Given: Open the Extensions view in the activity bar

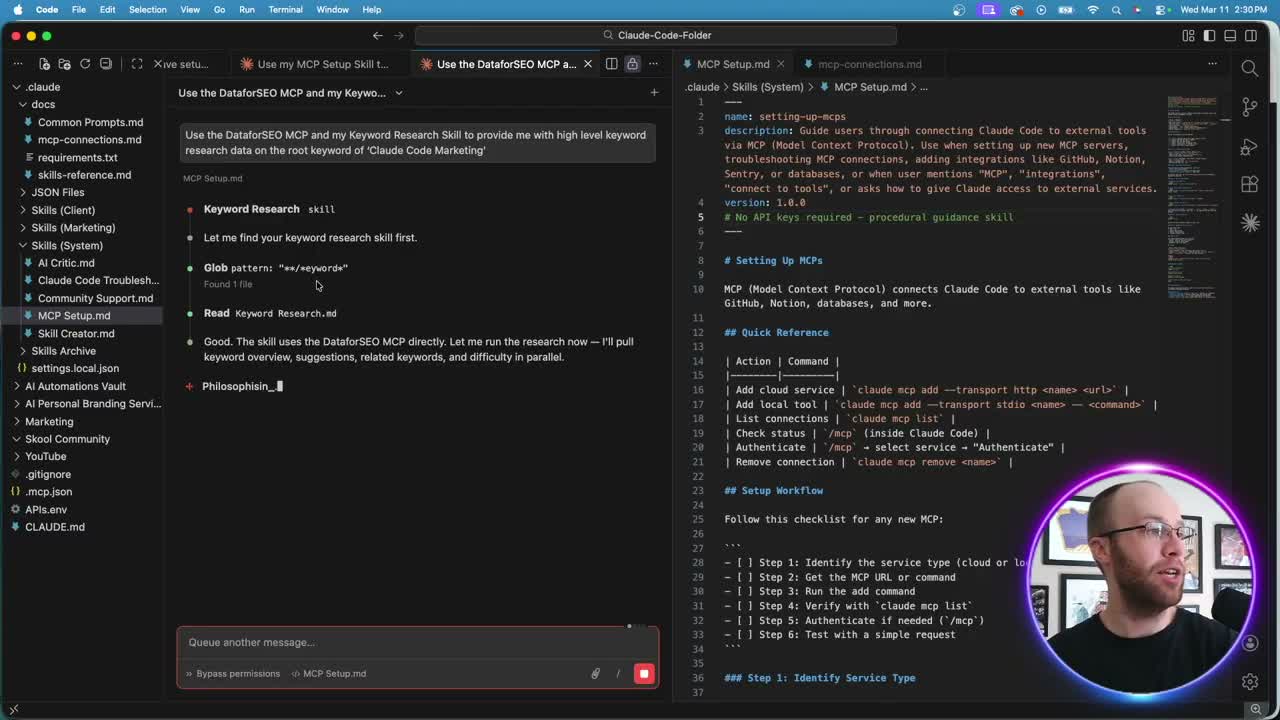Looking at the screenshot, I should coord(1250,185).
